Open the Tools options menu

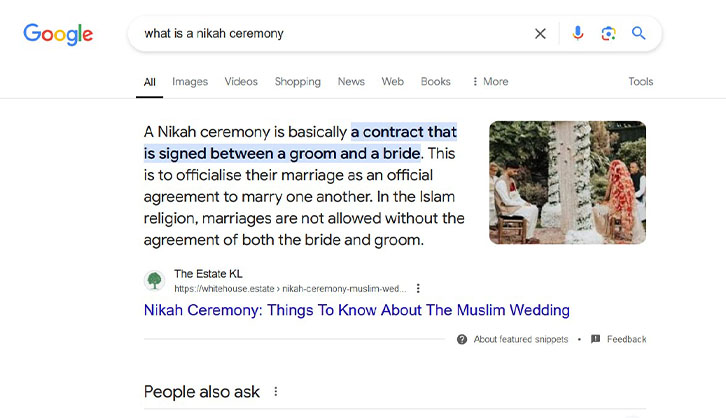[640, 82]
